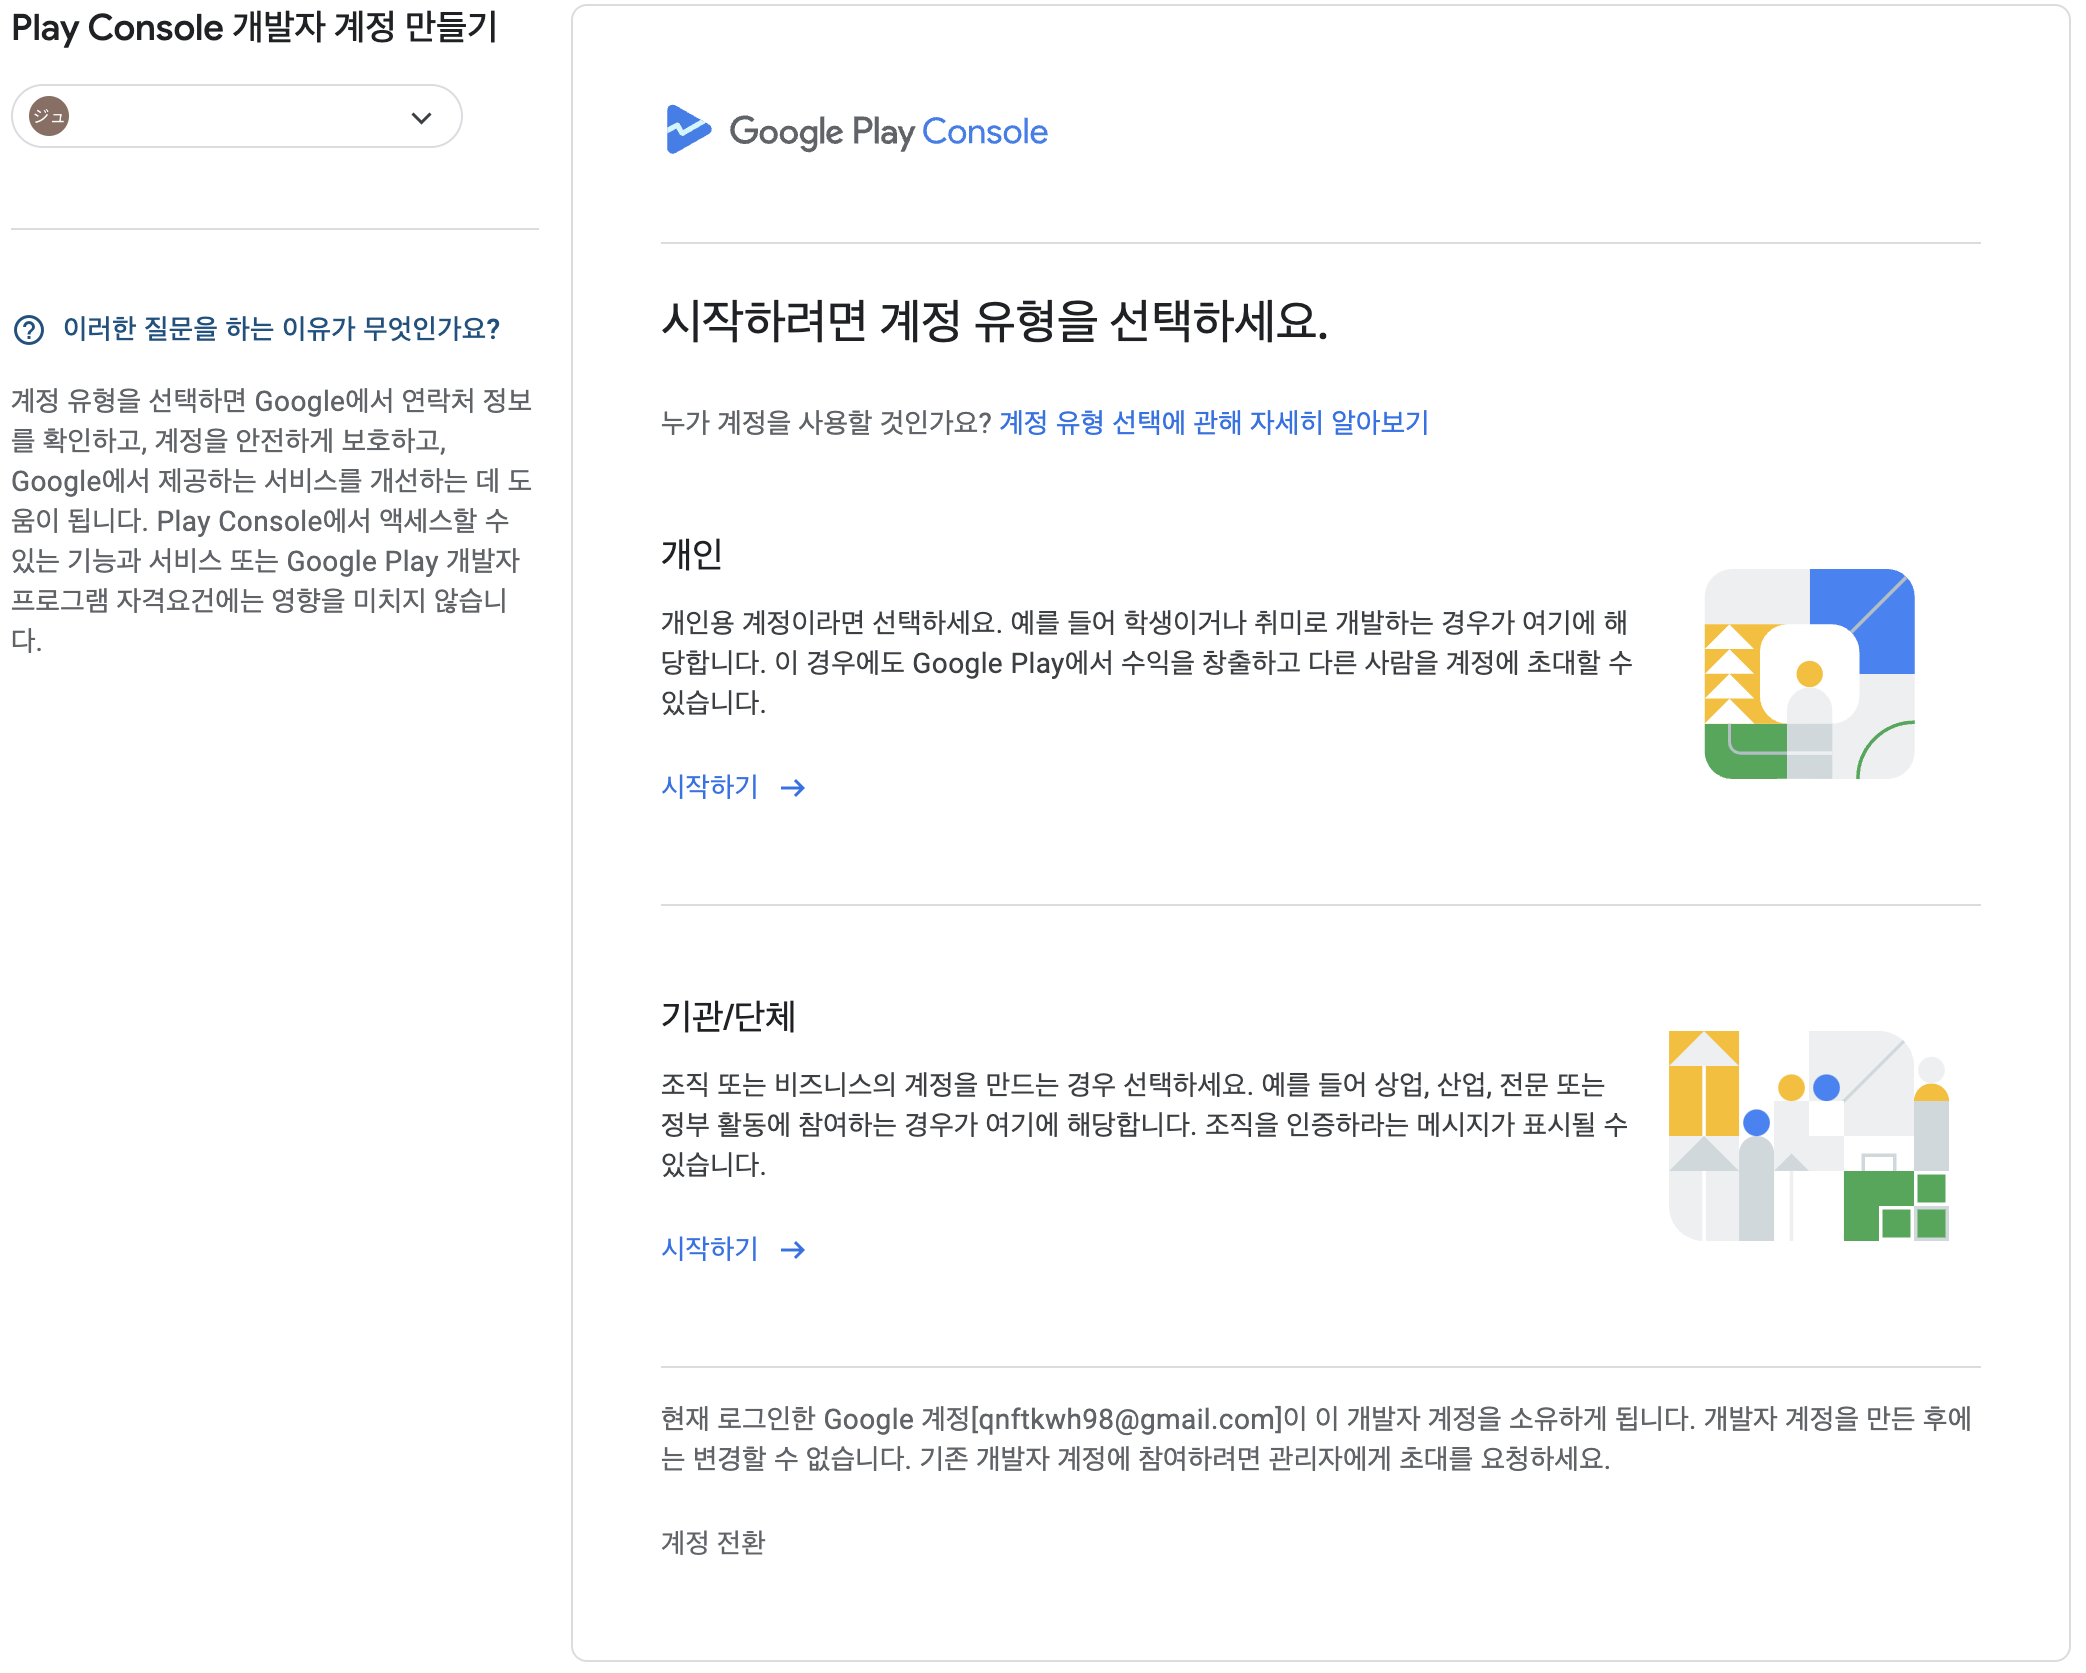Screen dimensions: 2086x1673
Task: Click the question mark help icon
Action: pyautogui.click(x=29, y=329)
